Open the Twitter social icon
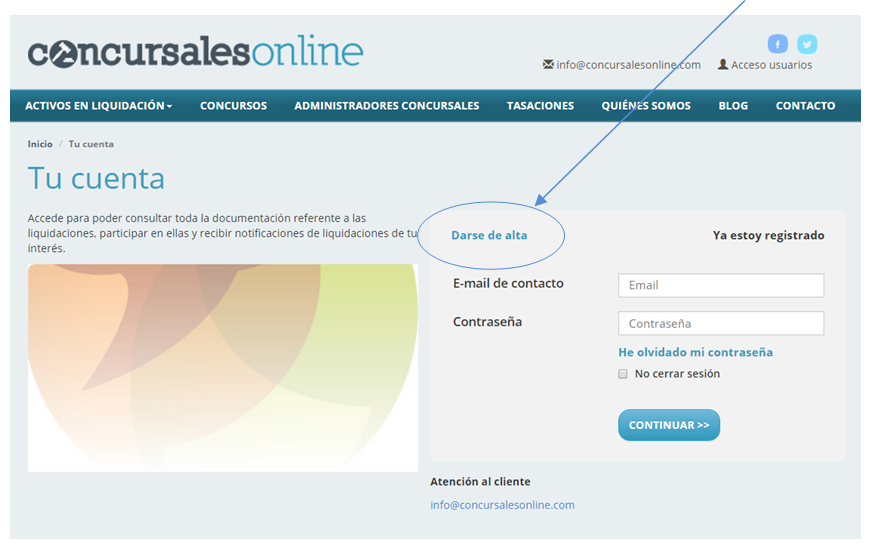873x548 pixels. 807,43
